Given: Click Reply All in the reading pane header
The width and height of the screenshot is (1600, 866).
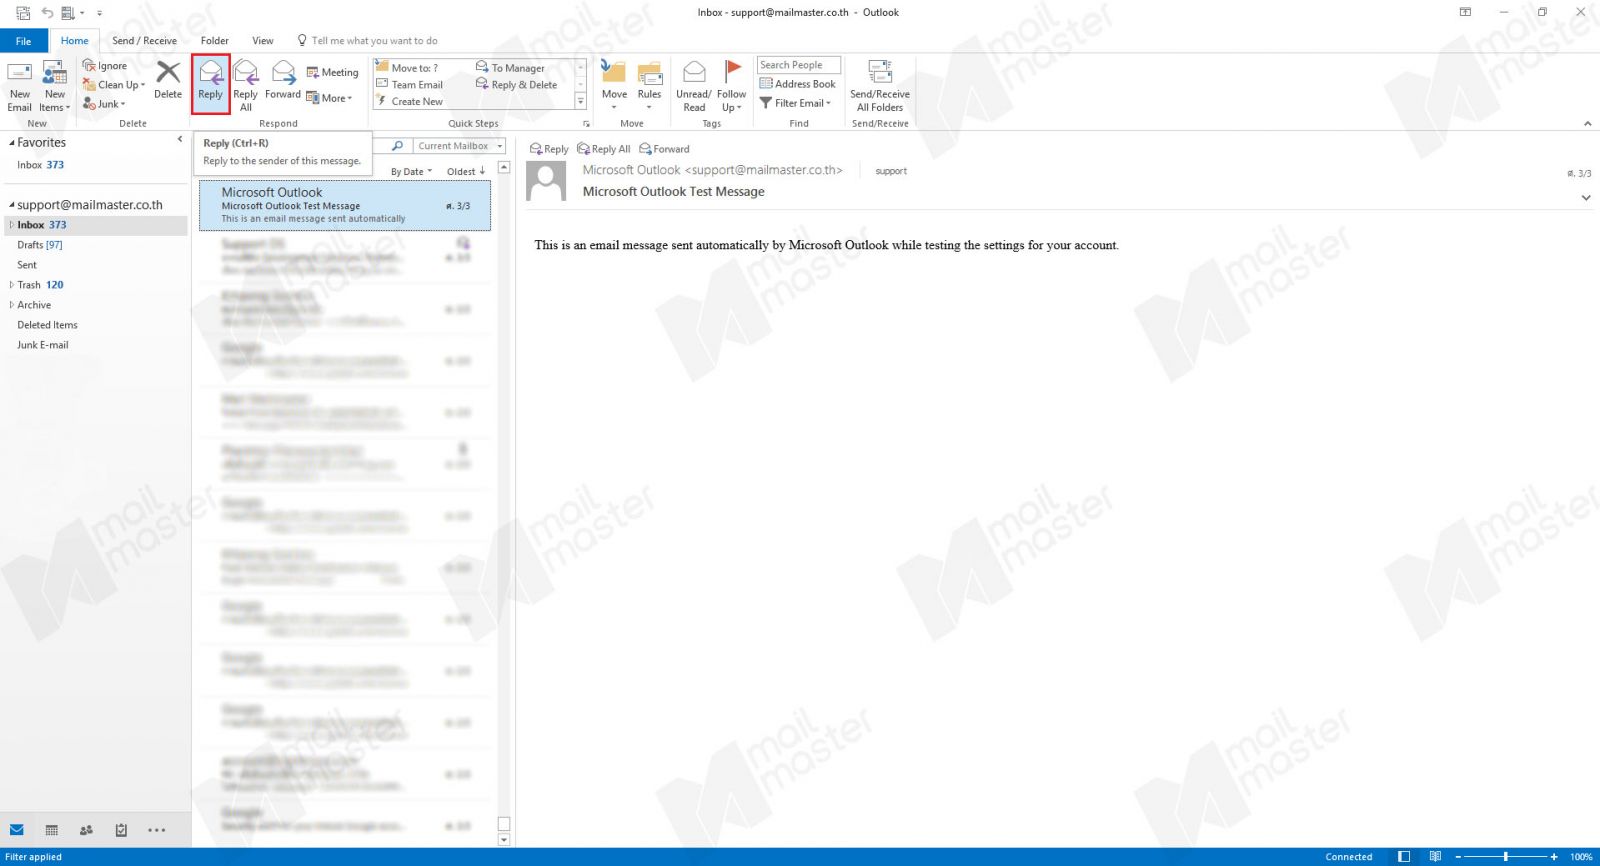Looking at the screenshot, I should click(x=604, y=149).
